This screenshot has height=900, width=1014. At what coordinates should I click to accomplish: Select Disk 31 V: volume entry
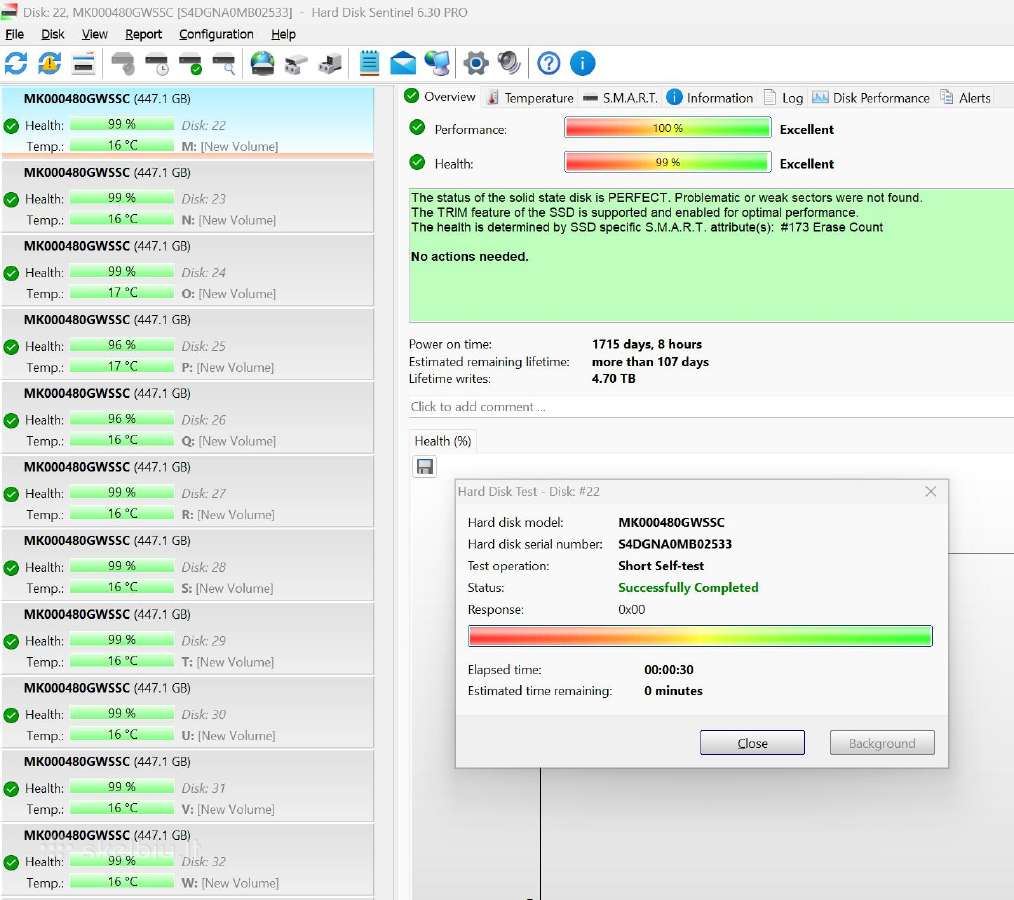pos(188,786)
